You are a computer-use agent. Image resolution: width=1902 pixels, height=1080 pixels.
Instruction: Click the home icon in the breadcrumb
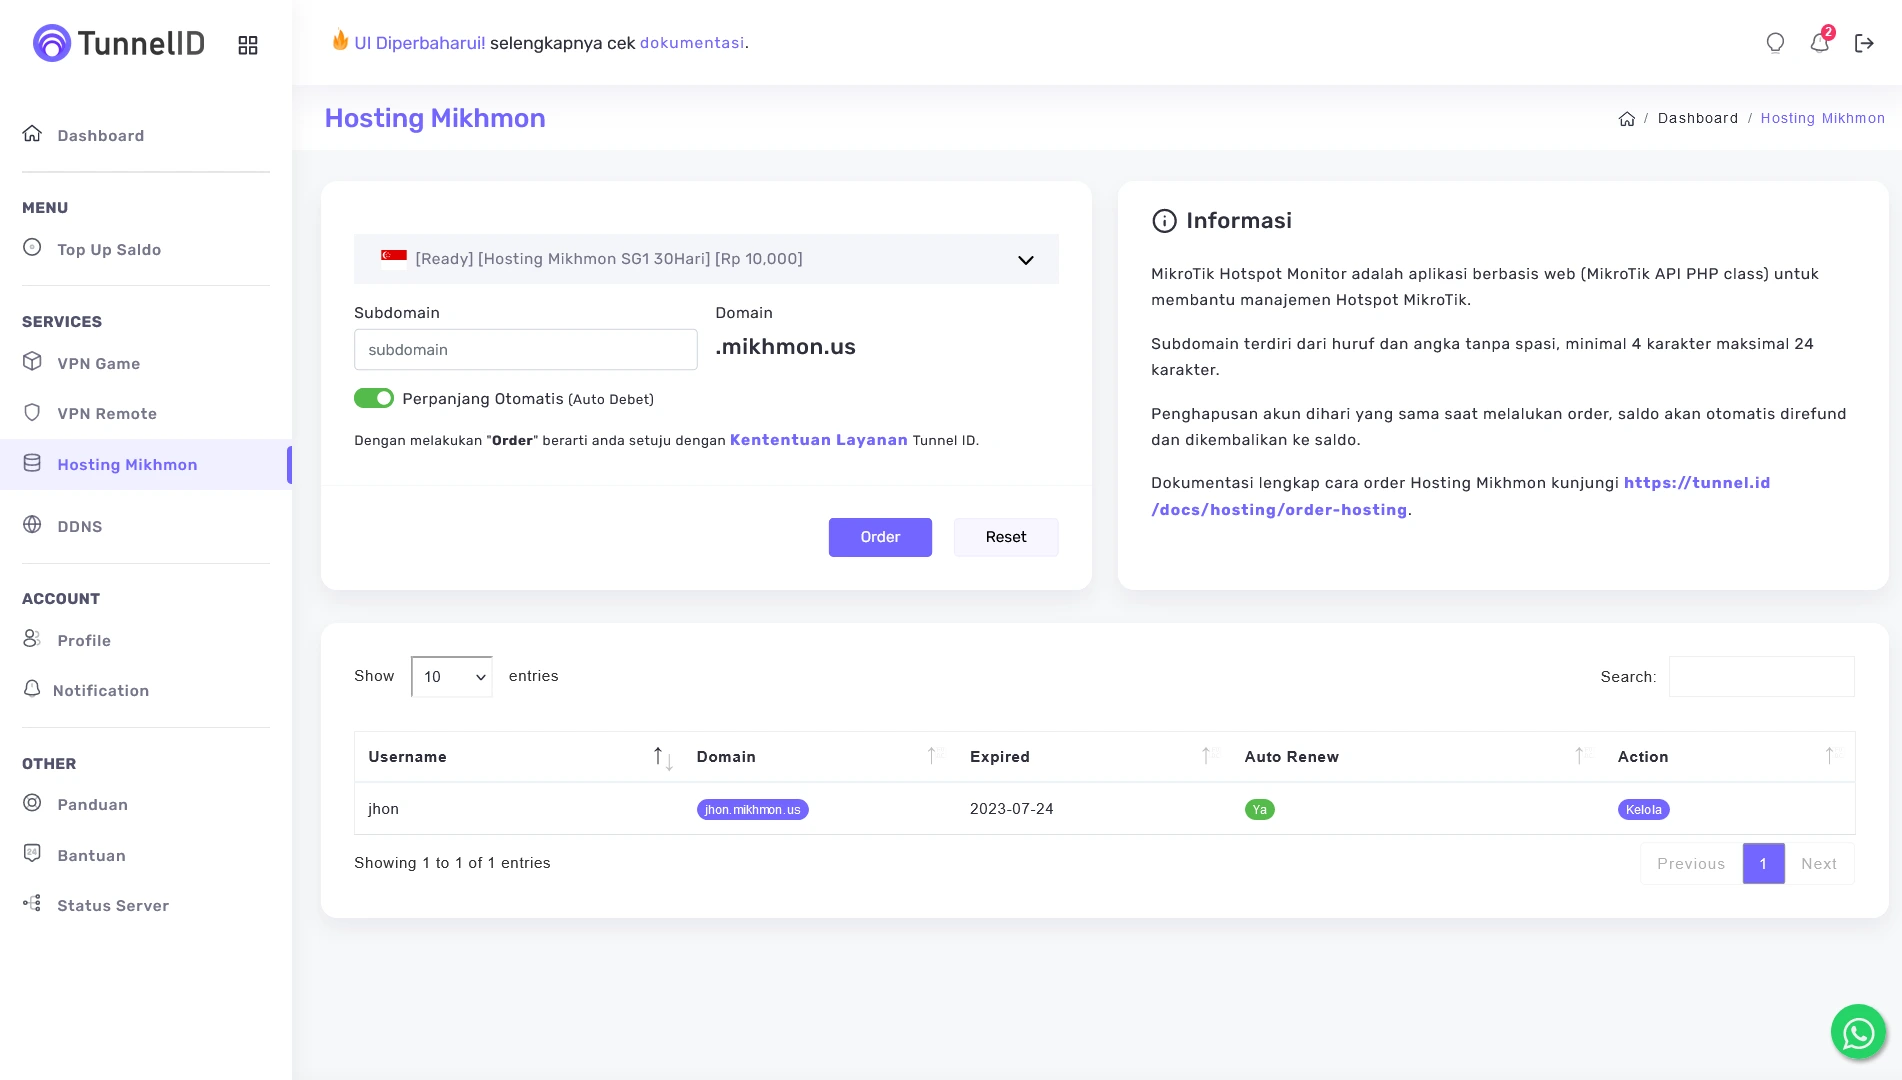(1627, 118)
